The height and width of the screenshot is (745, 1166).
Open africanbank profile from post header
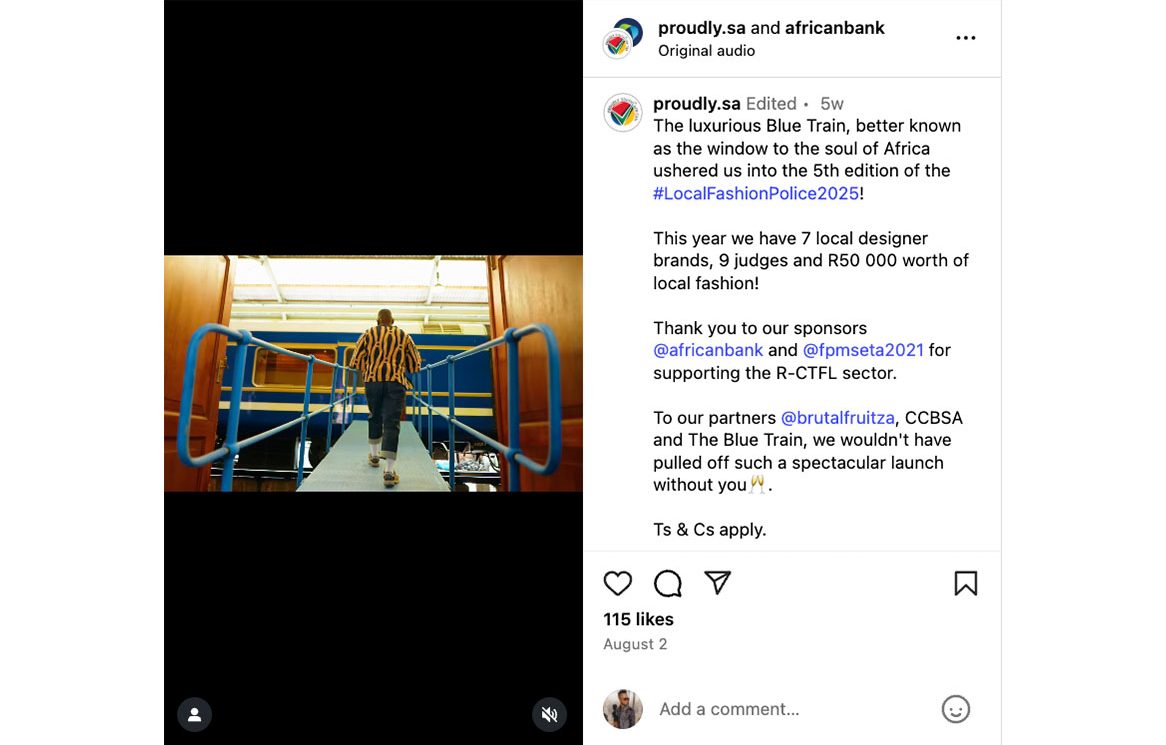click(834, 28)
